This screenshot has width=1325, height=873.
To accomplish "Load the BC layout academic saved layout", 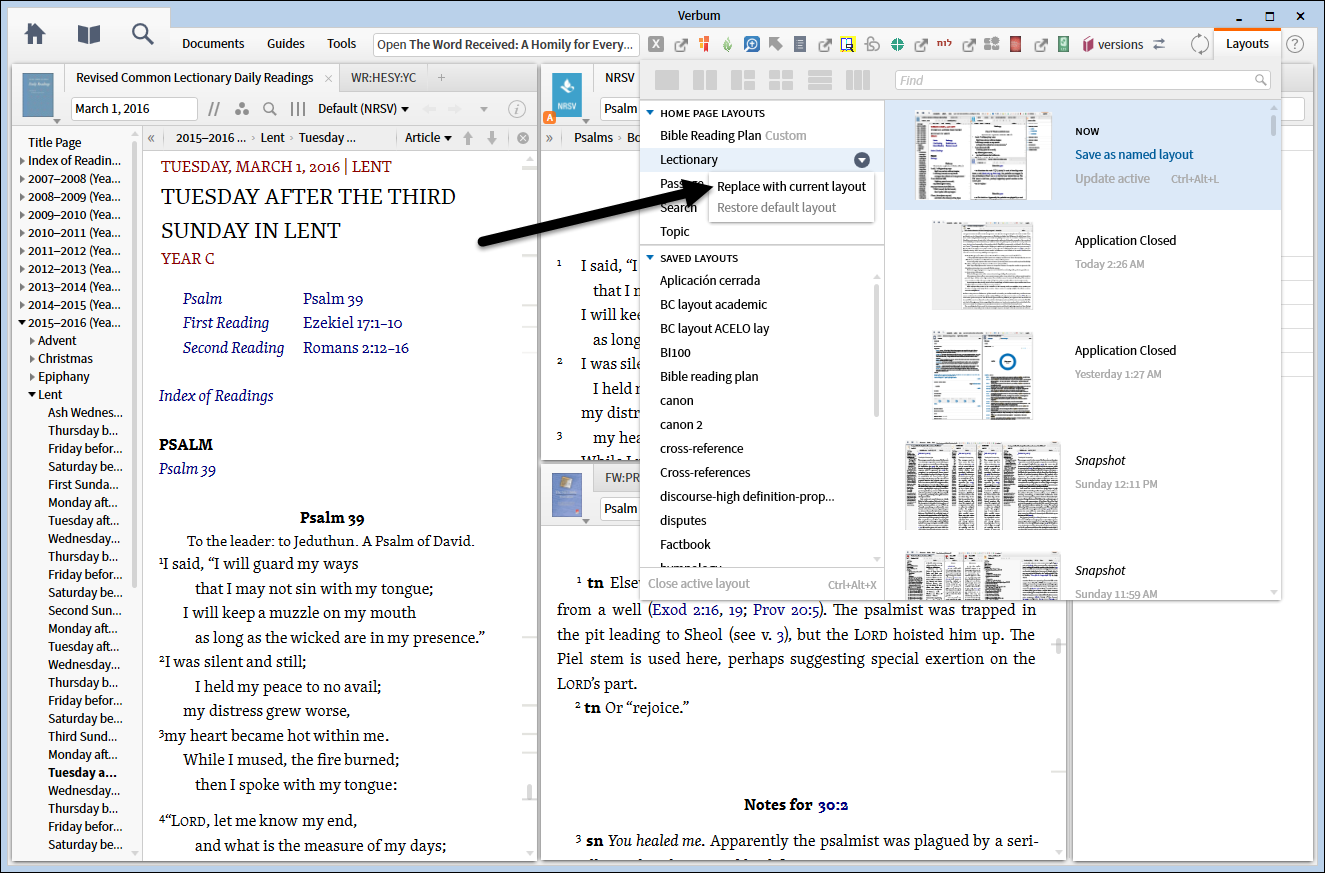I will click(714, 305).
